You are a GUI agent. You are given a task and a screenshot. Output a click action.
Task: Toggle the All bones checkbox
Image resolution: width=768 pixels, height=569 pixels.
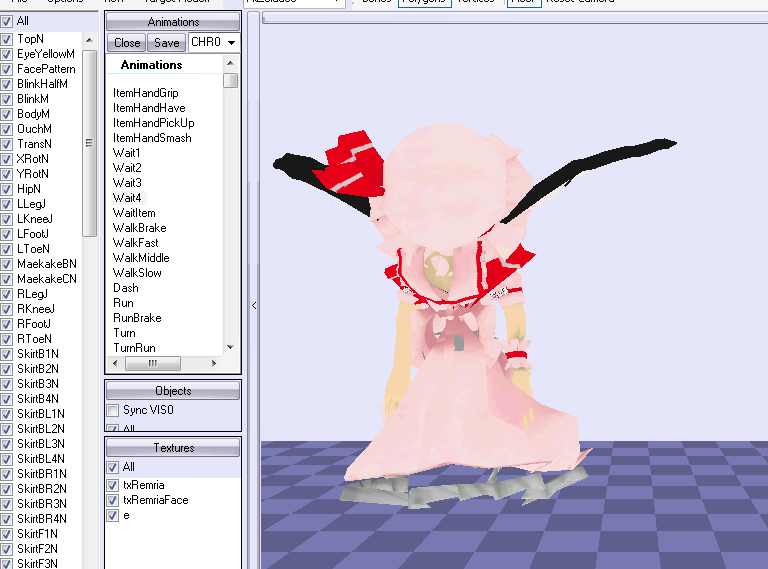[x=6, y=22]
